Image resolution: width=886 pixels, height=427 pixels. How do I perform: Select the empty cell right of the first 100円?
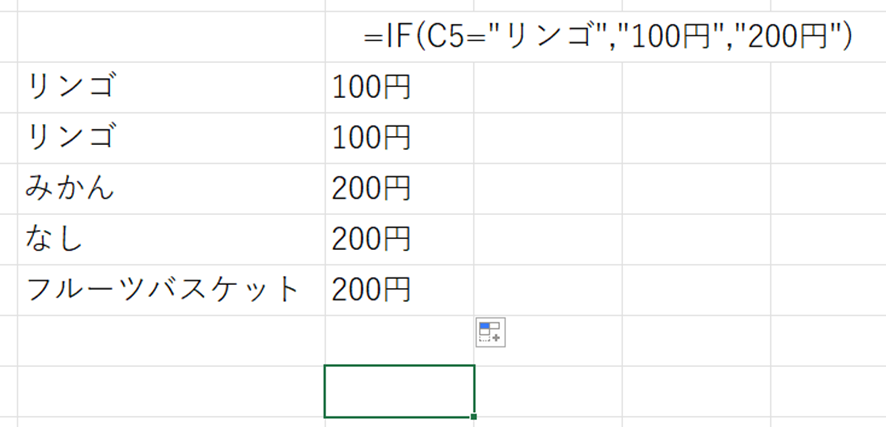coord(547,88)
